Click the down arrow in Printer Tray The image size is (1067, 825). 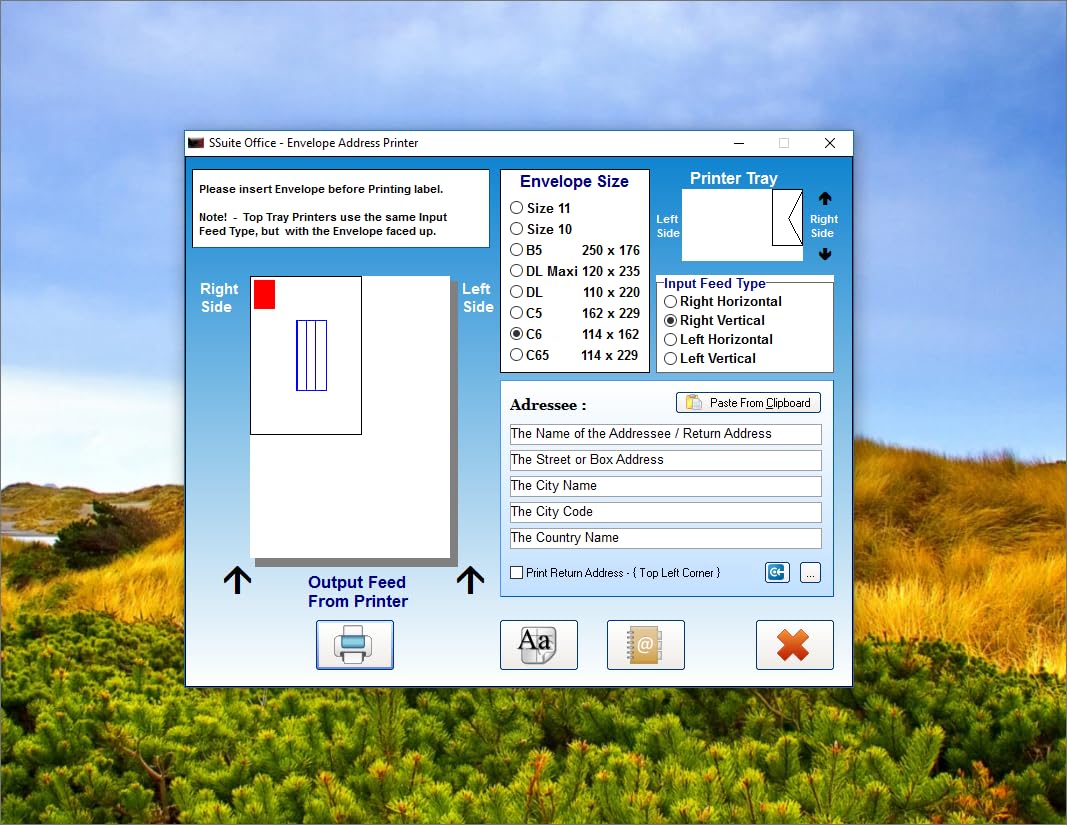coord(825,254)
